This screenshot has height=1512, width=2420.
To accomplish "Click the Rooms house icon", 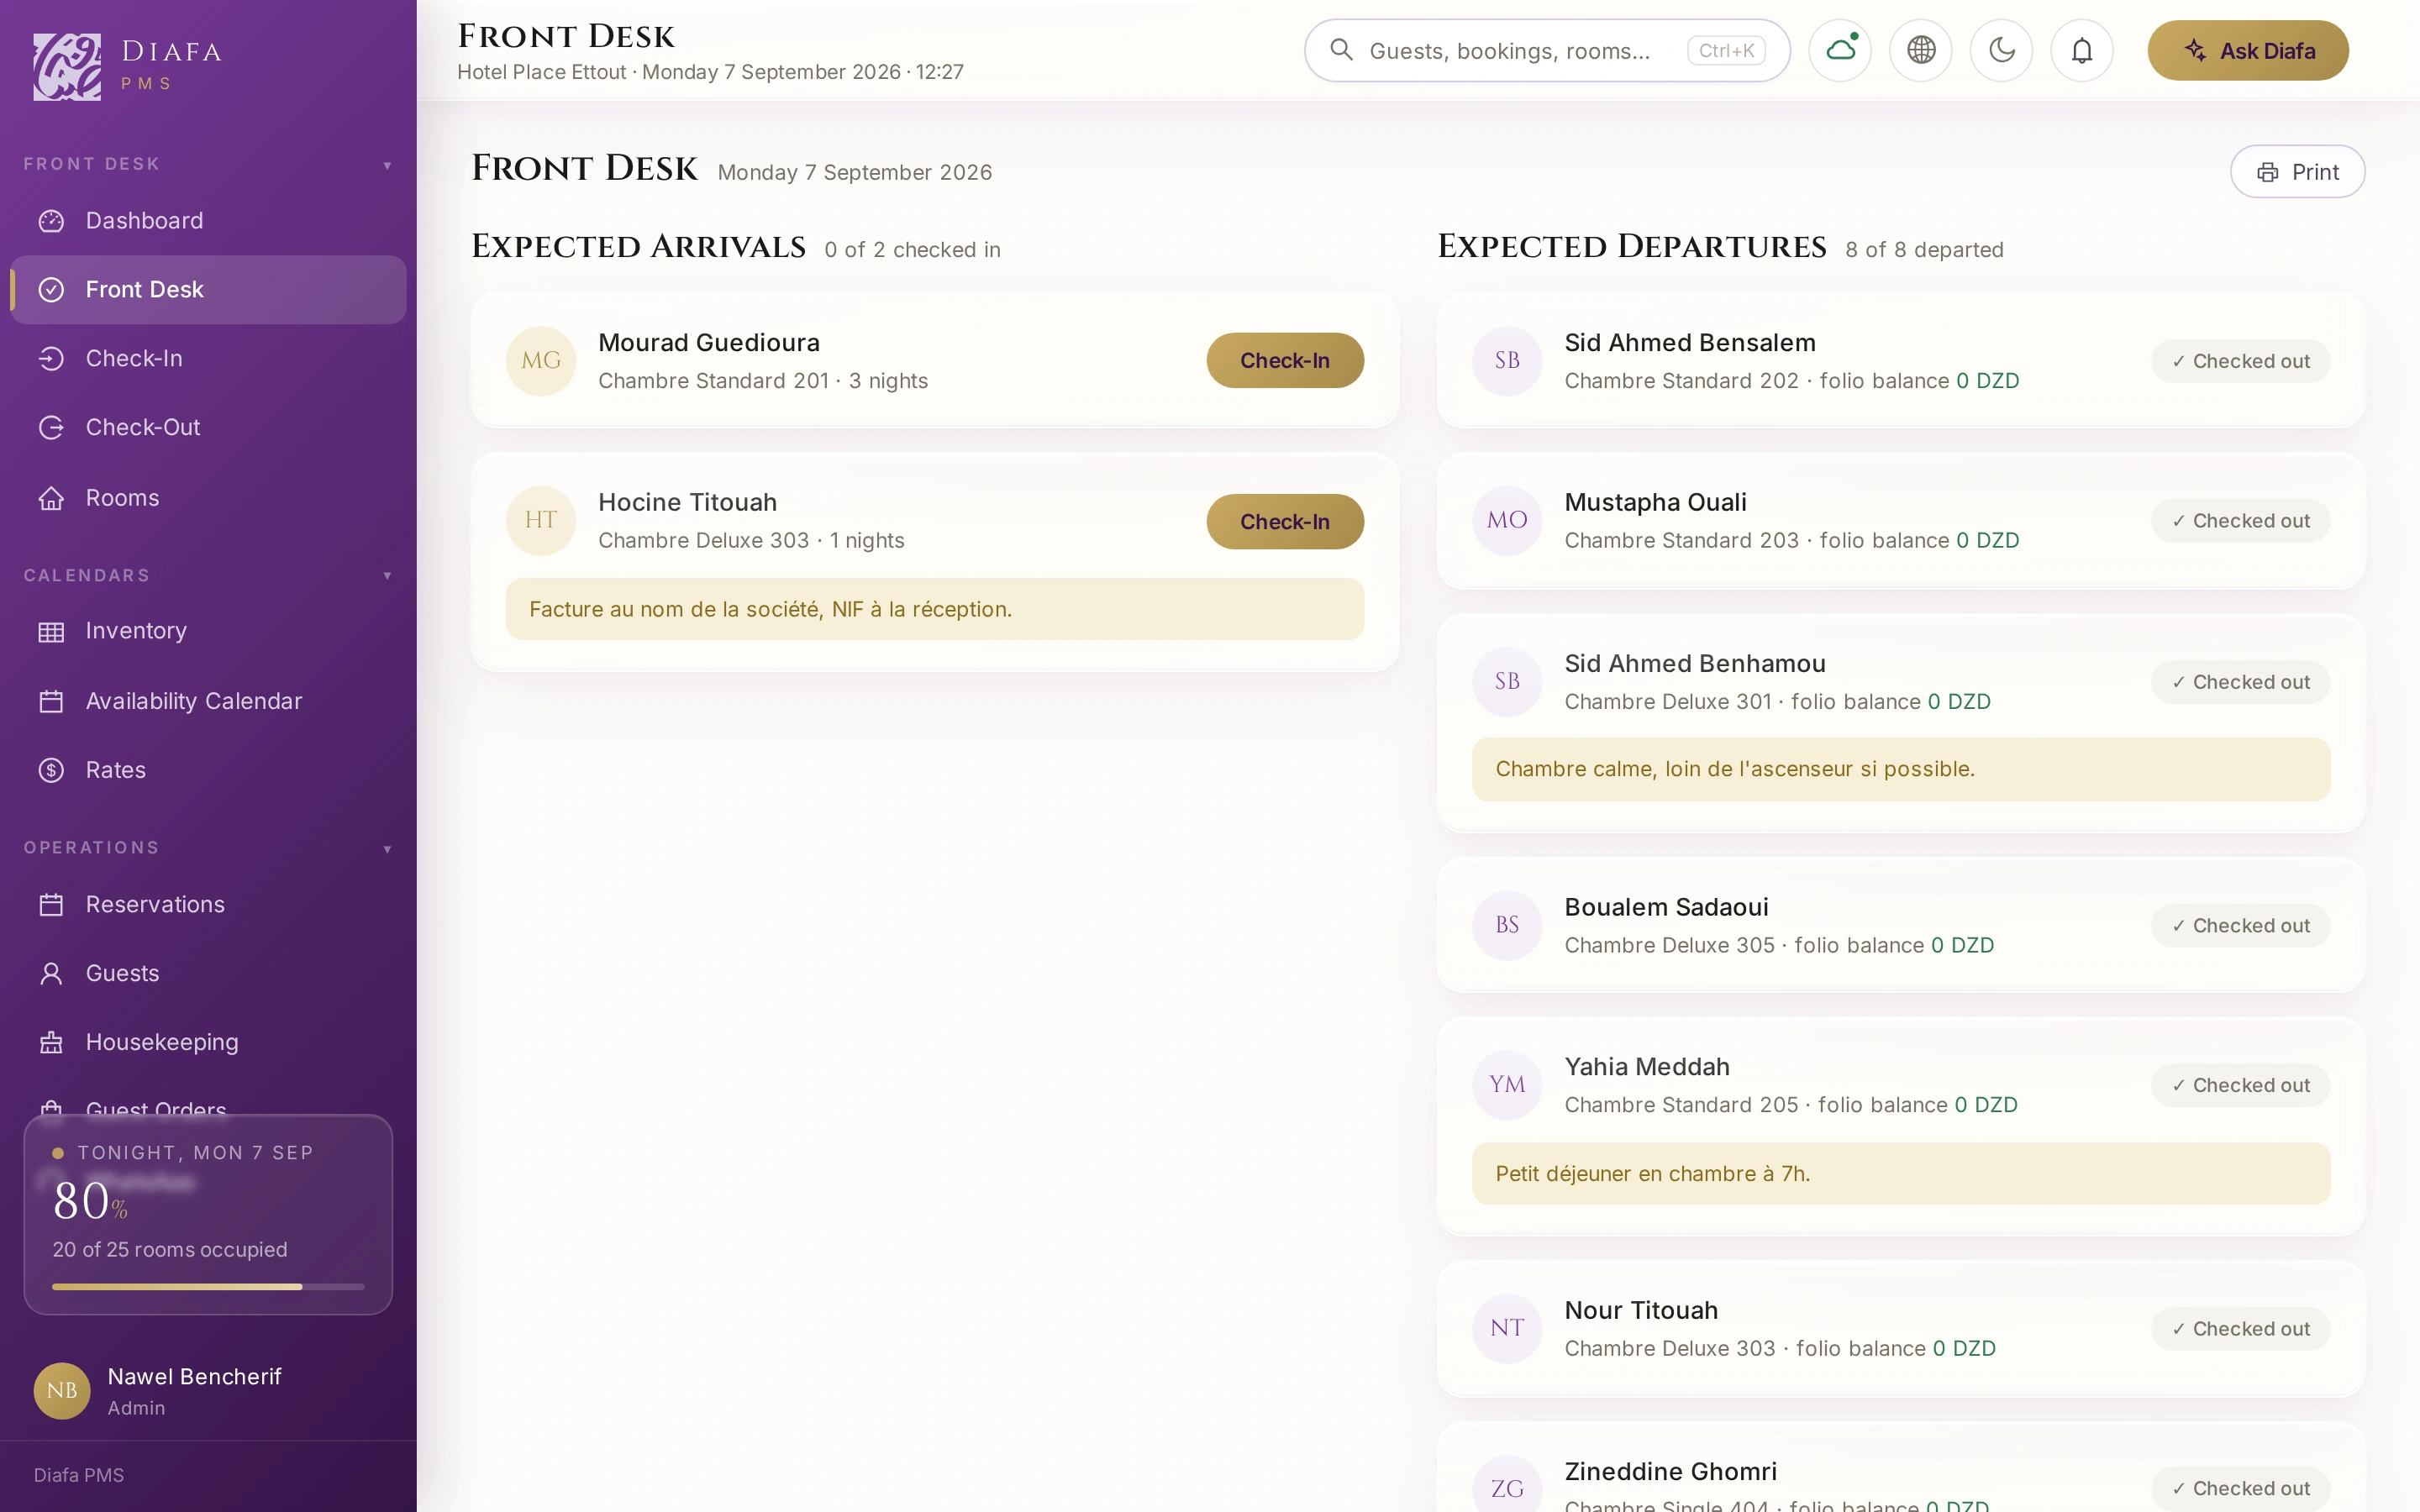I will (51, 498).
